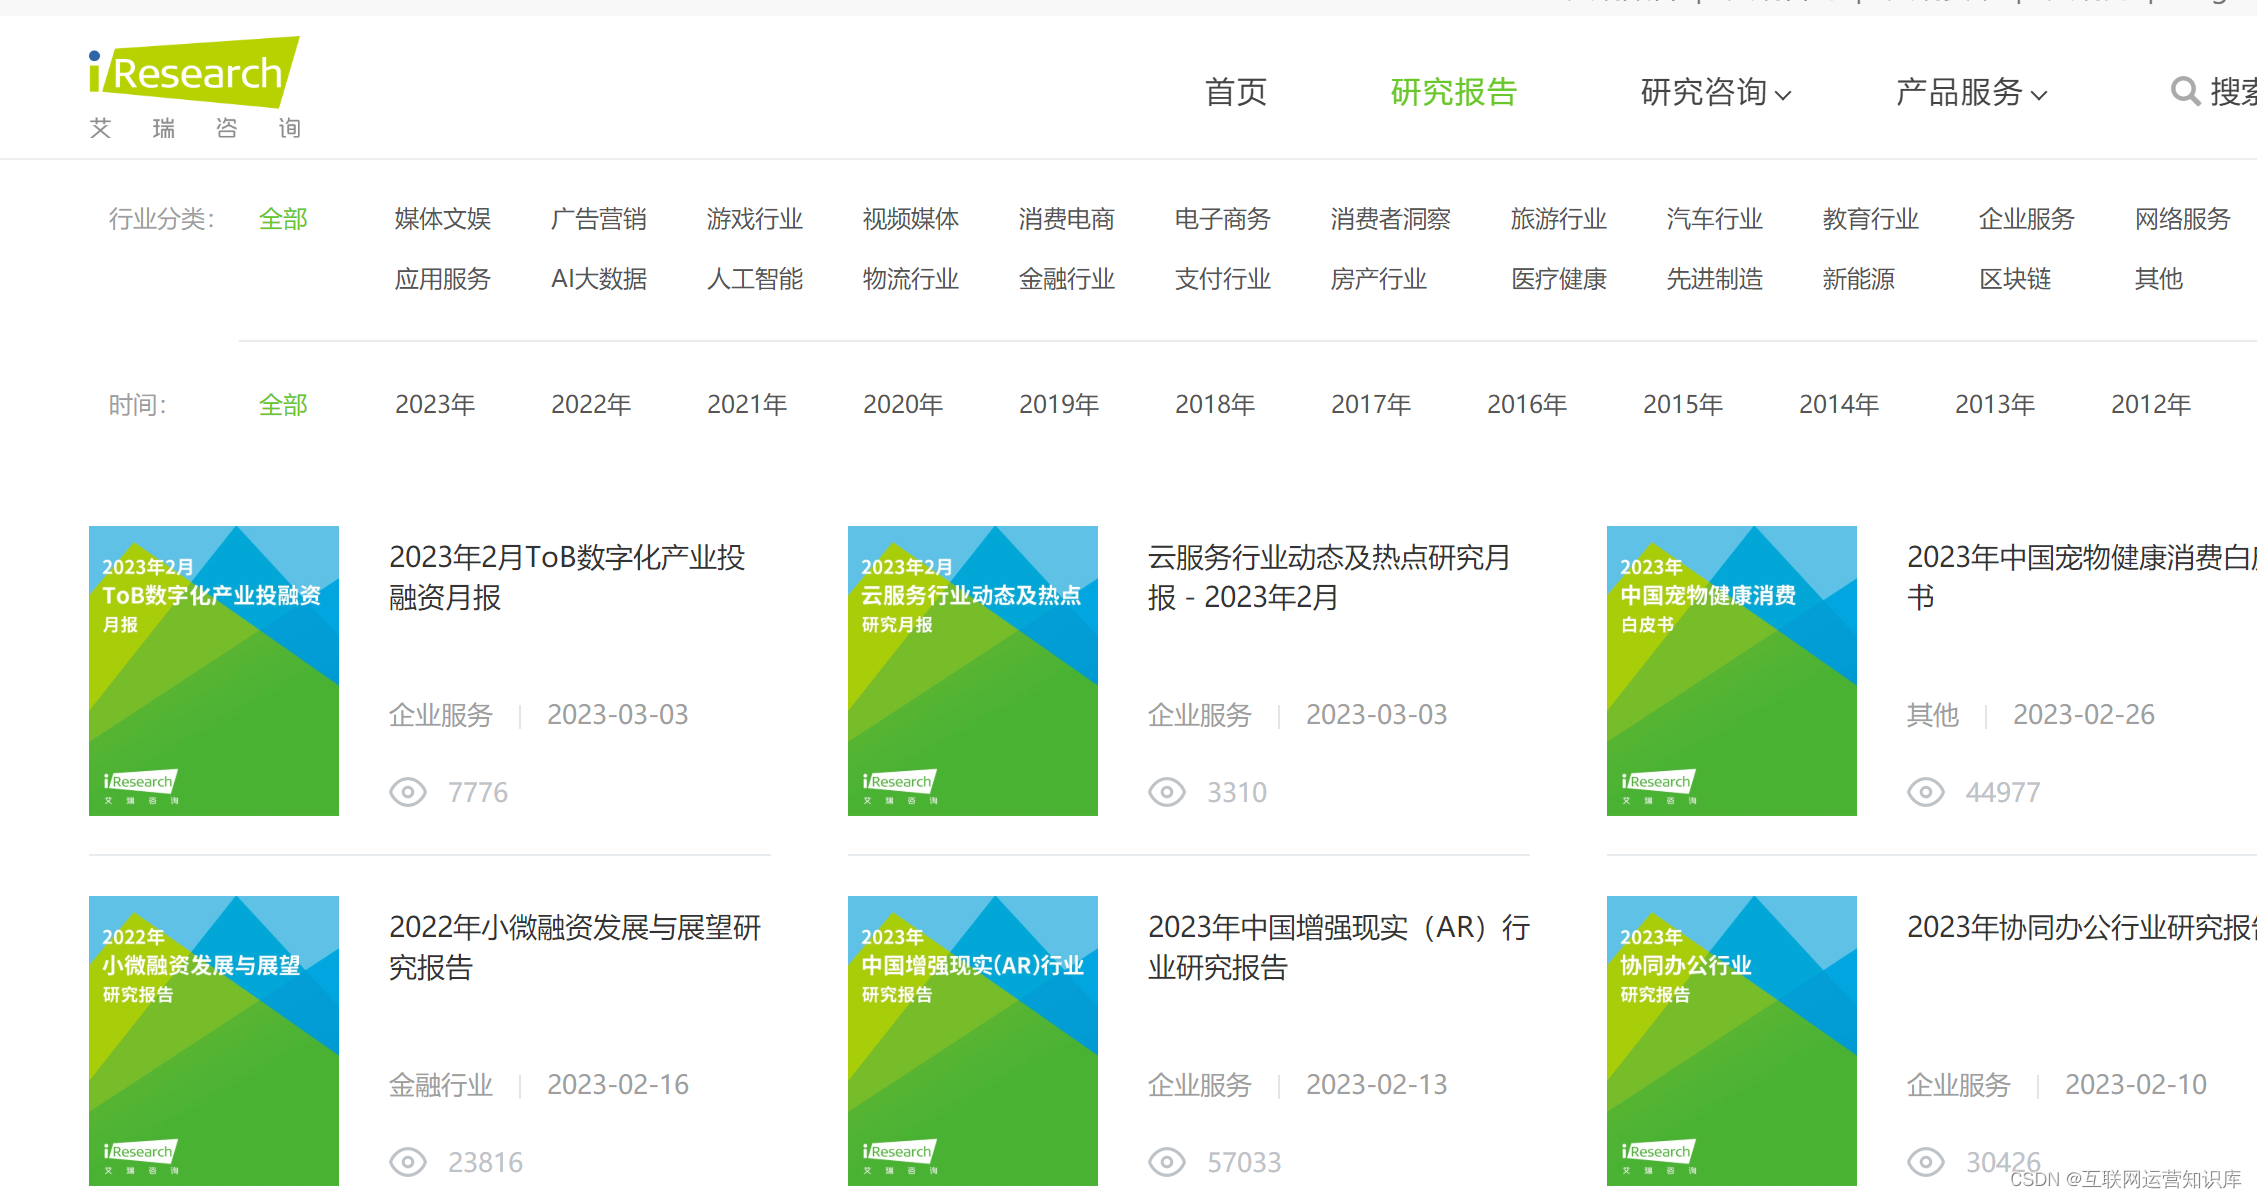Filter by 媒体文娱 industry
2257x1198 pixels.
[443, 219]
